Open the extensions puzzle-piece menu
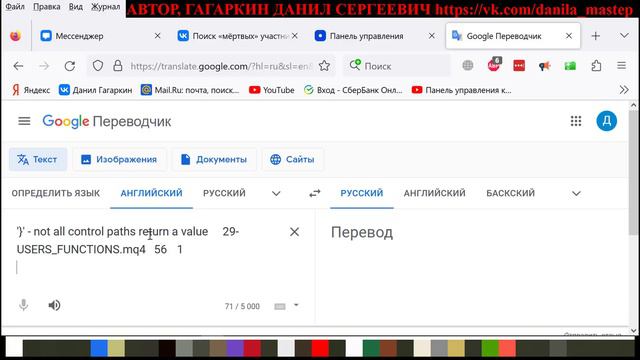 coord(596,65)
